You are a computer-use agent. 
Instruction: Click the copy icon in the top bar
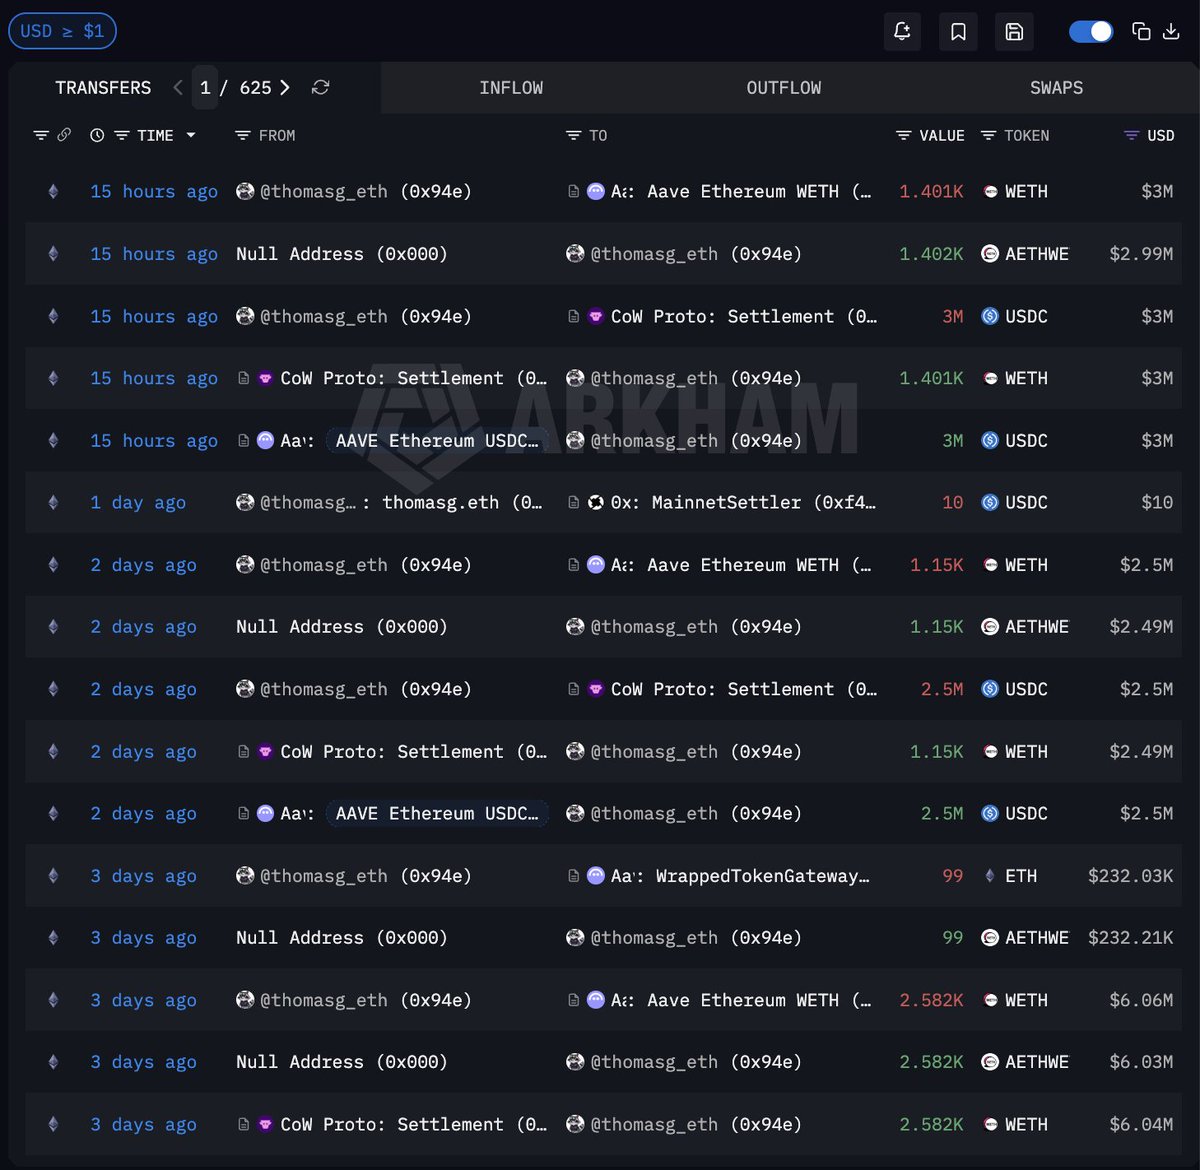(1141, 31)
